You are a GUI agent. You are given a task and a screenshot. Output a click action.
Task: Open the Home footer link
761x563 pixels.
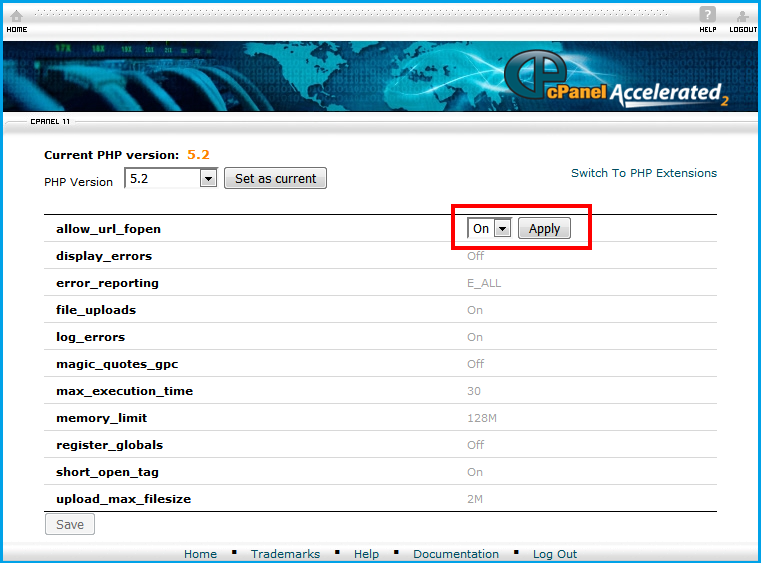point(200,554)
